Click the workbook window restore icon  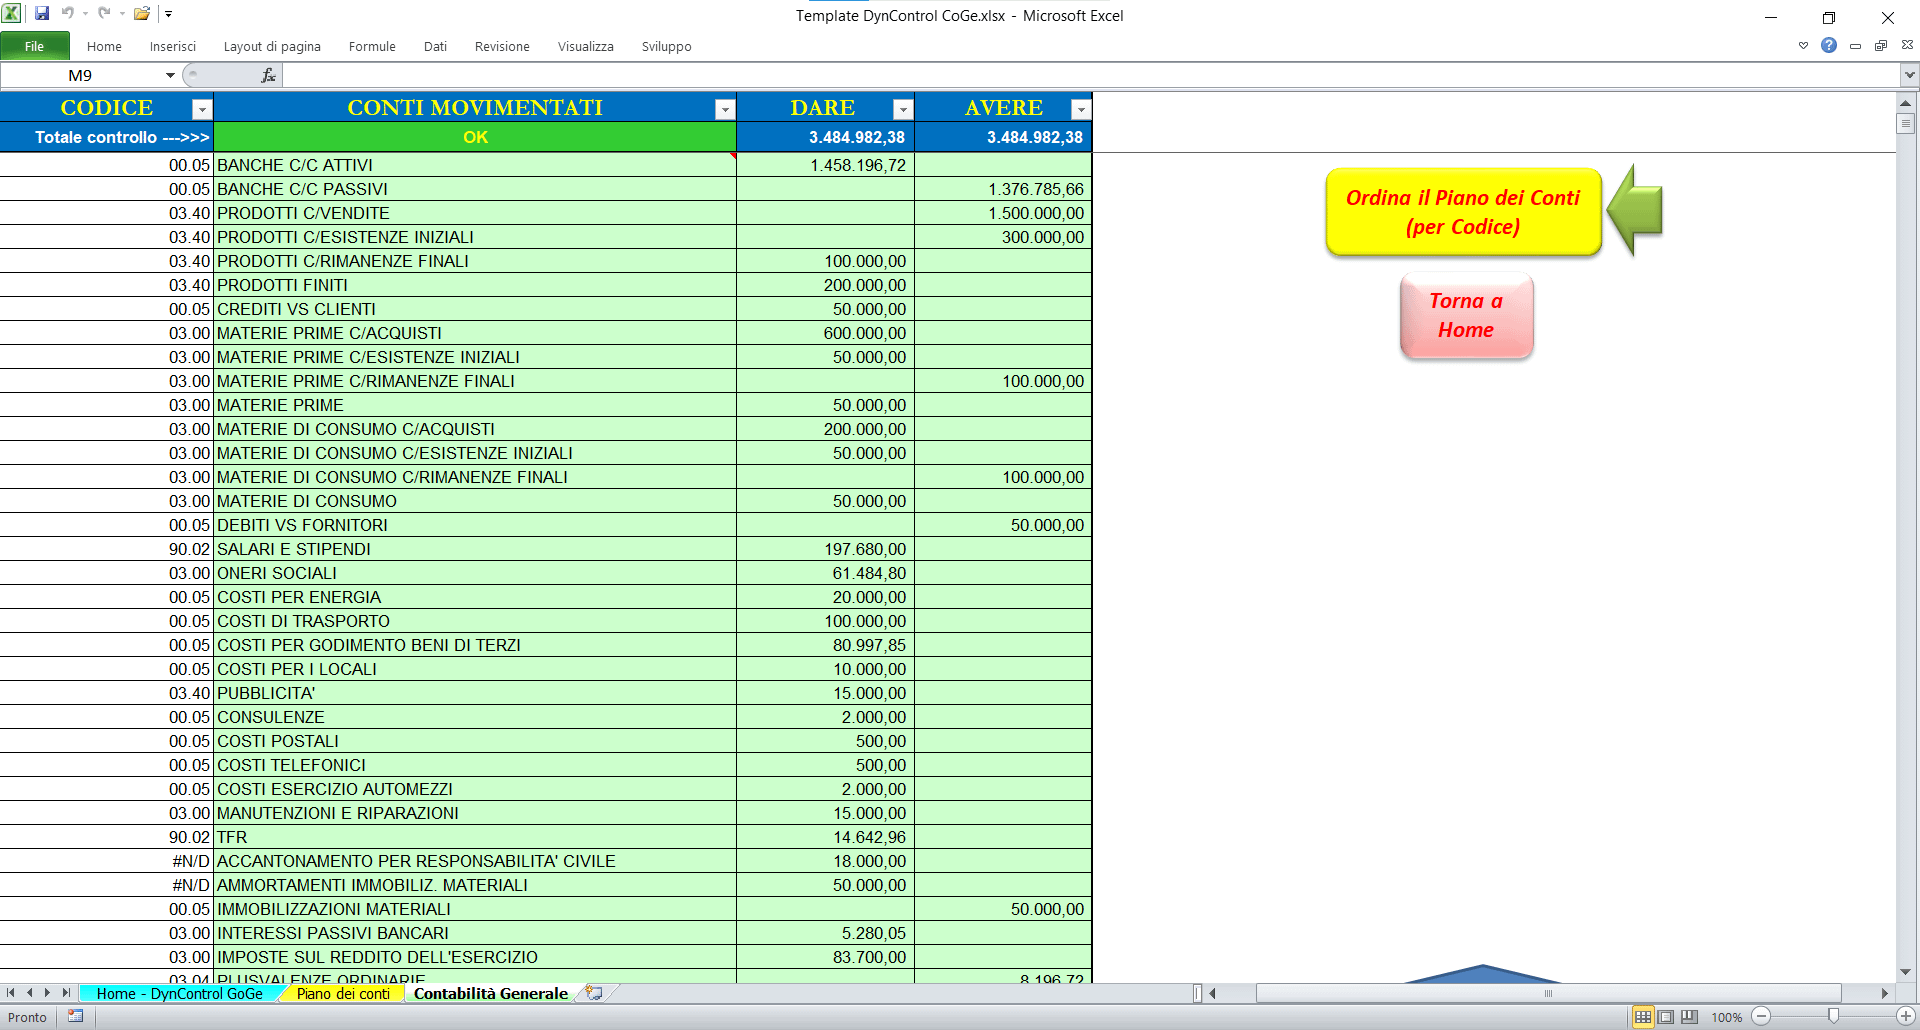point(1881,45)
